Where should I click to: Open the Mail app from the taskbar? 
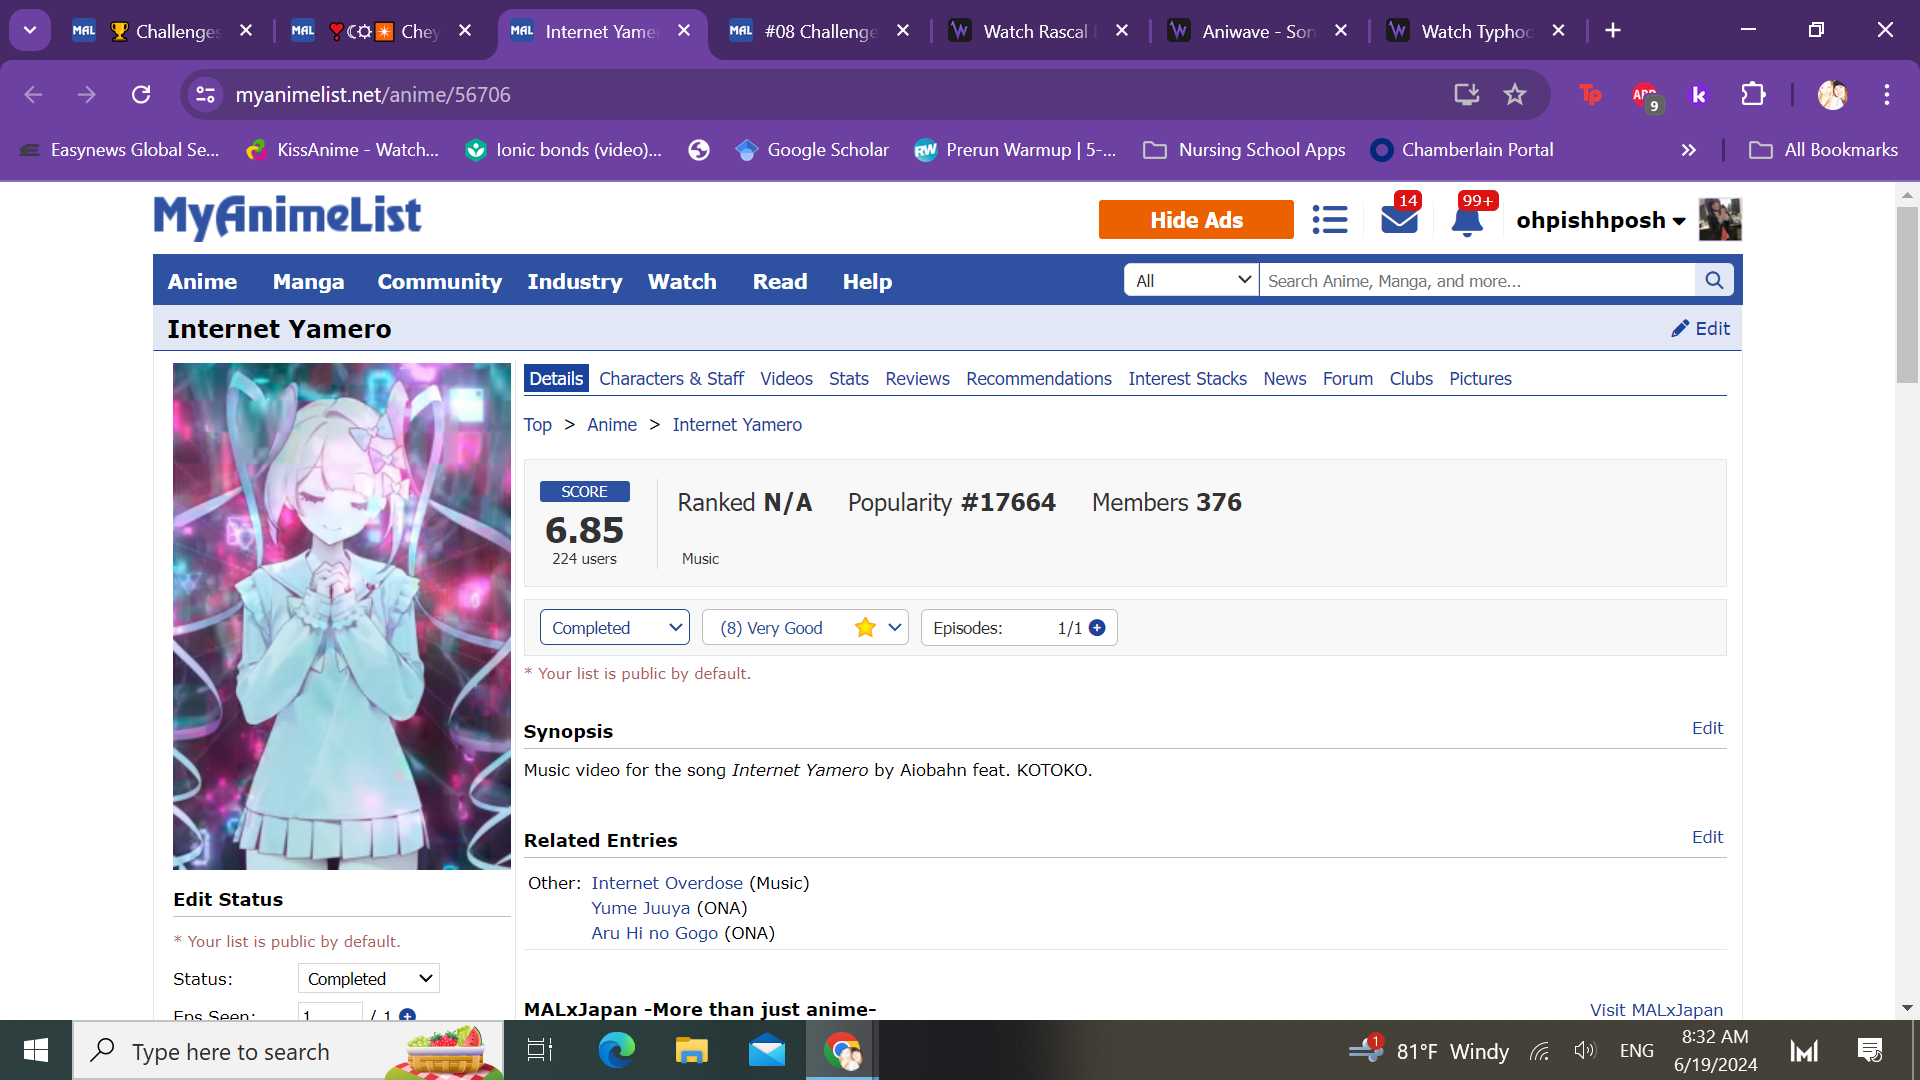point(767,1050)
